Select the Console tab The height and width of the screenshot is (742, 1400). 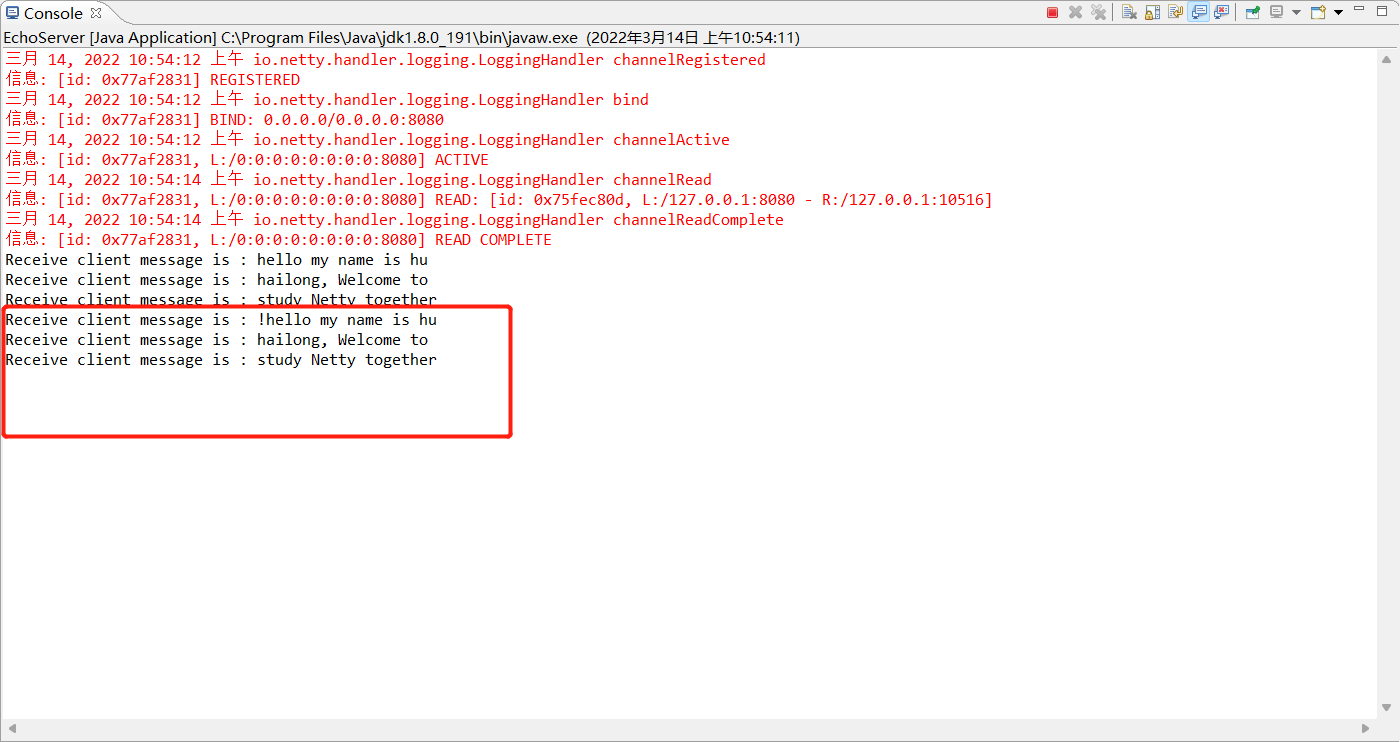click(53, 13)
